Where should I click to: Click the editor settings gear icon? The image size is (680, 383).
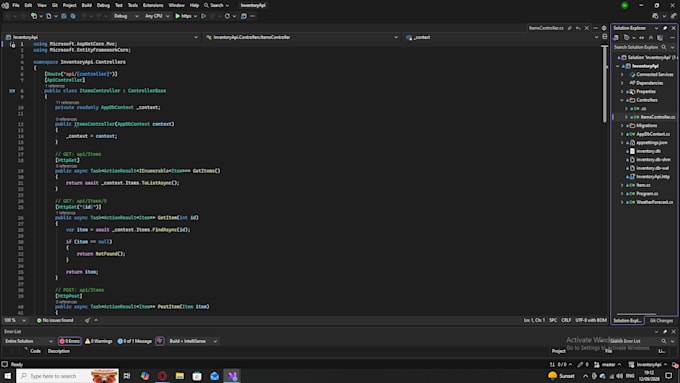[x=604, y=28]
